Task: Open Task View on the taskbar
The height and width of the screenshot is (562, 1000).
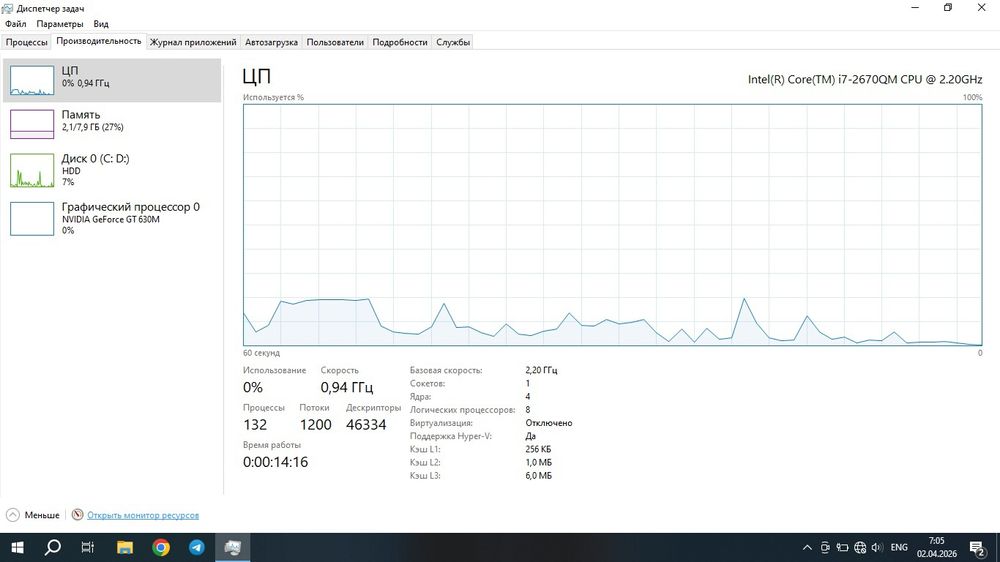Action: pos(88,547)
